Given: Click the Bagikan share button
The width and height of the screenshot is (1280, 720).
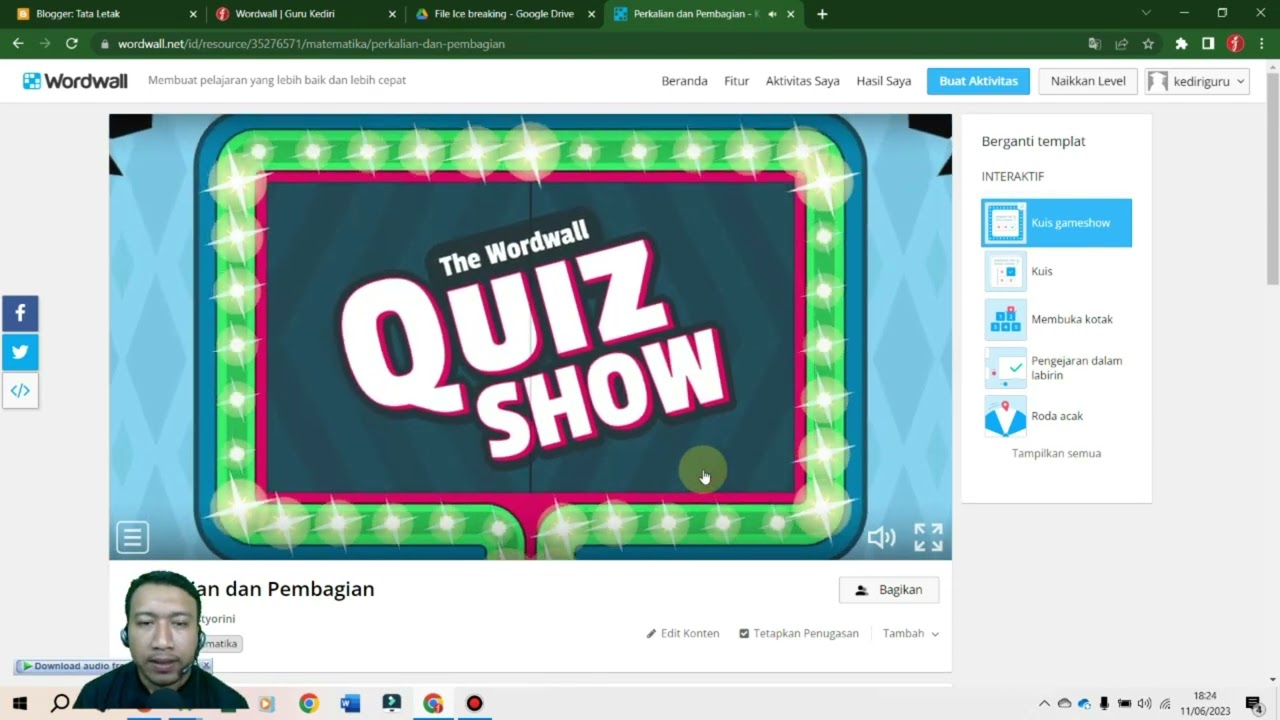Looking at the screenshot, I should tap(889, 590).
